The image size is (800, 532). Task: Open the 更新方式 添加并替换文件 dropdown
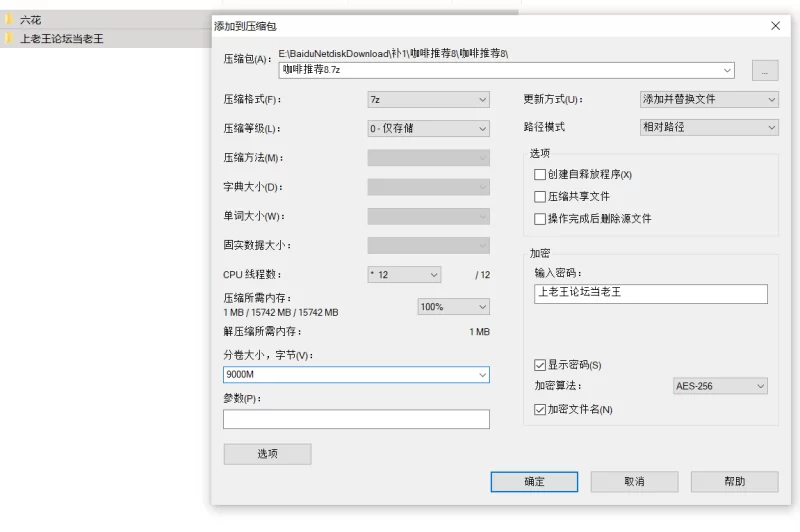(709, 99)
